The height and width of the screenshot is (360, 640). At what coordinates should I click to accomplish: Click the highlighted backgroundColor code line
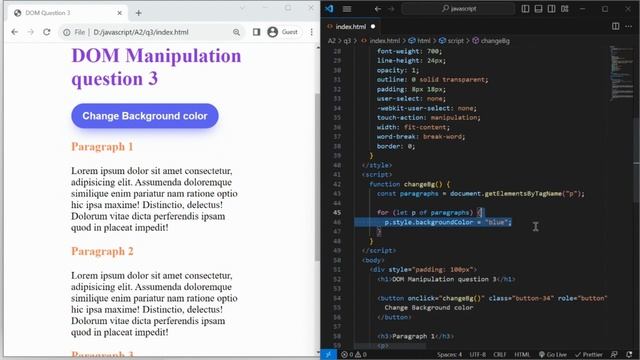click(433, 222)
